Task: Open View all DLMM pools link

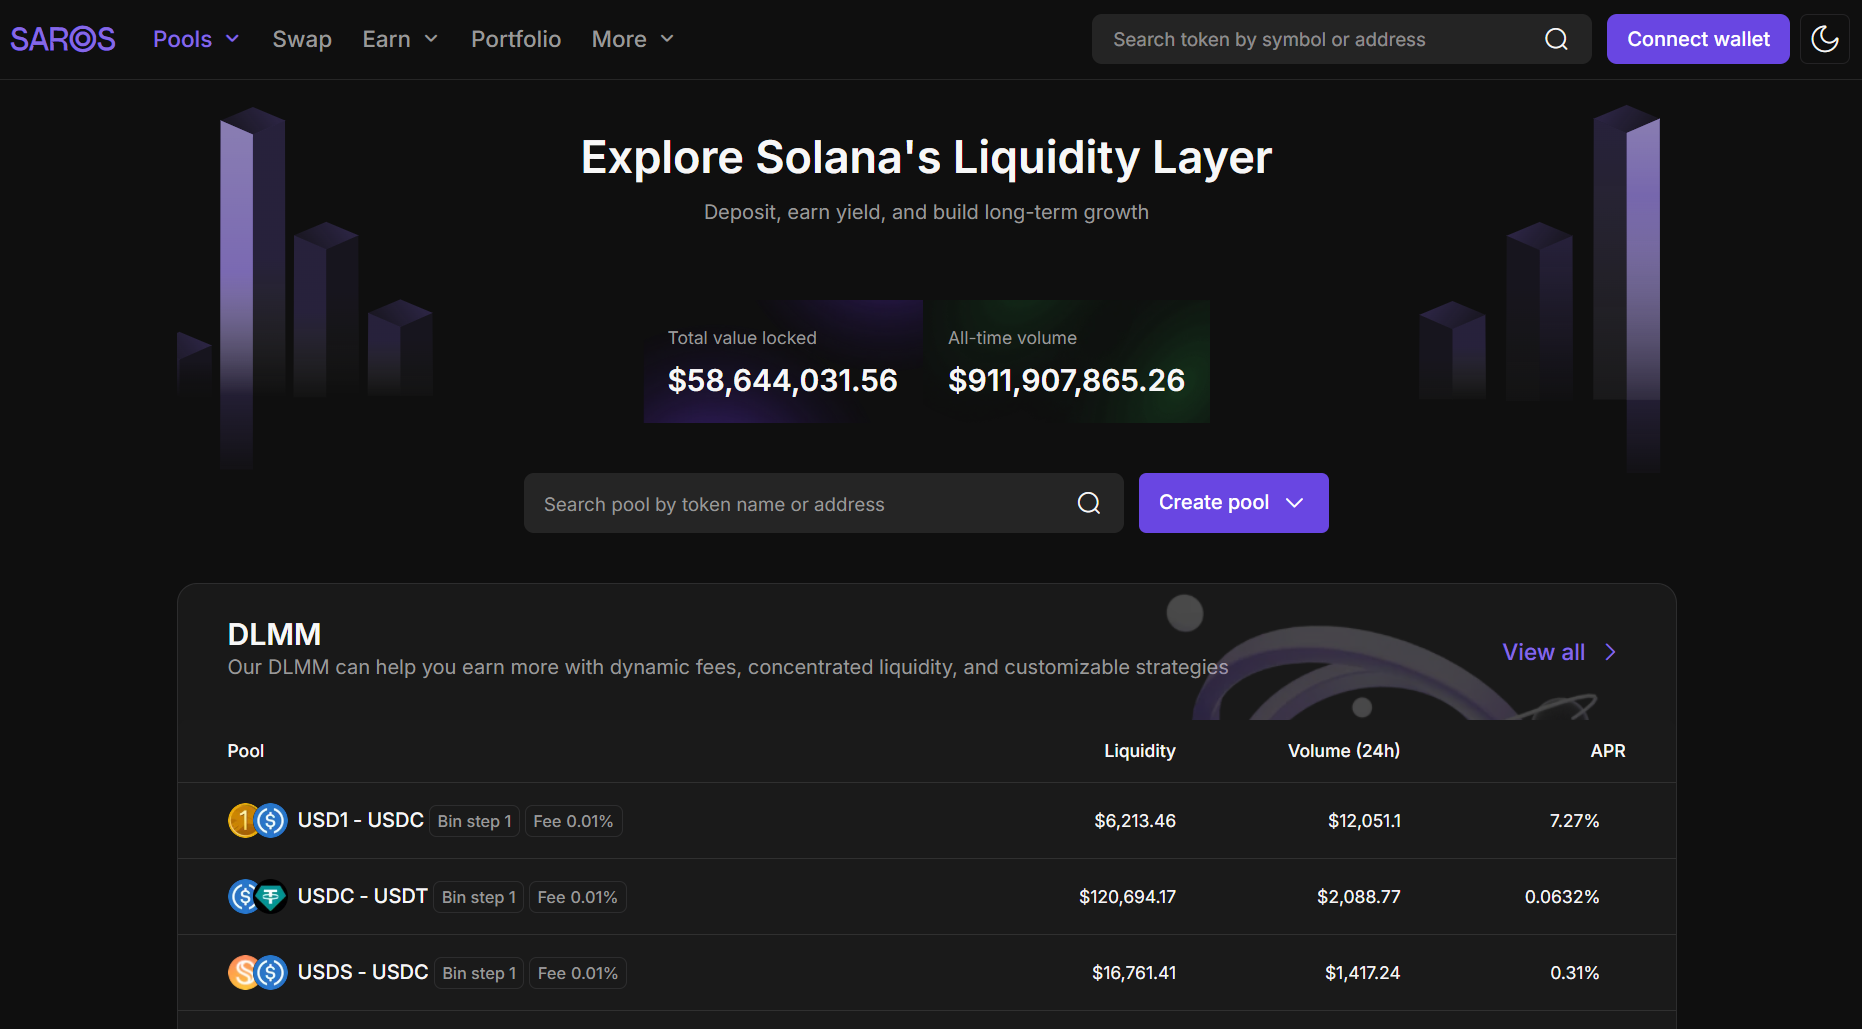Action: pos(1543,652)
